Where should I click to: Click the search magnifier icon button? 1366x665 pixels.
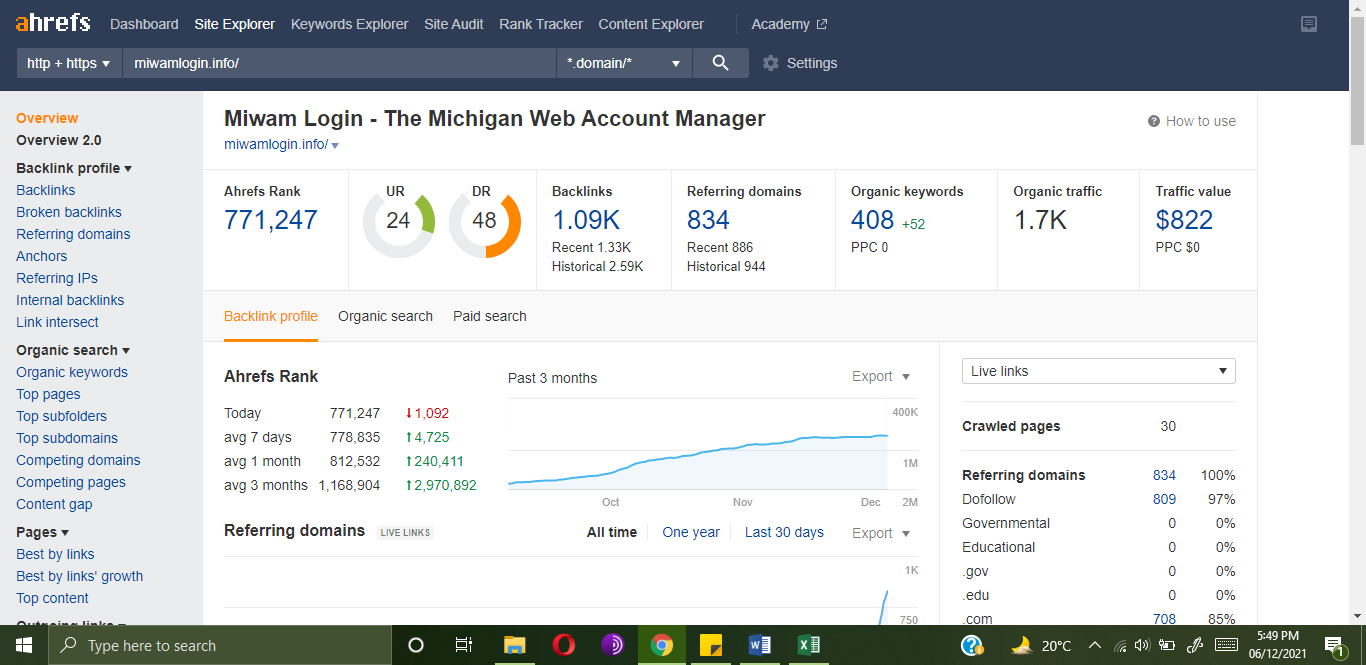720,63
